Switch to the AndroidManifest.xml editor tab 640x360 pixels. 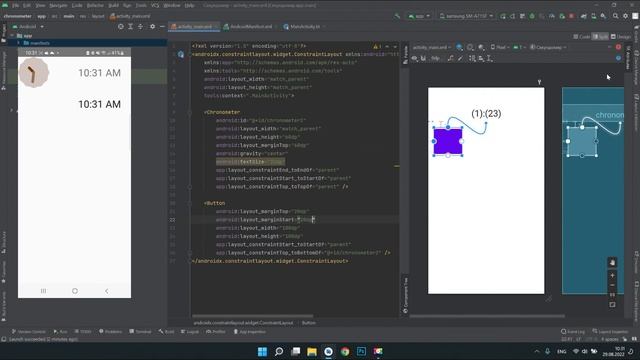250,27
